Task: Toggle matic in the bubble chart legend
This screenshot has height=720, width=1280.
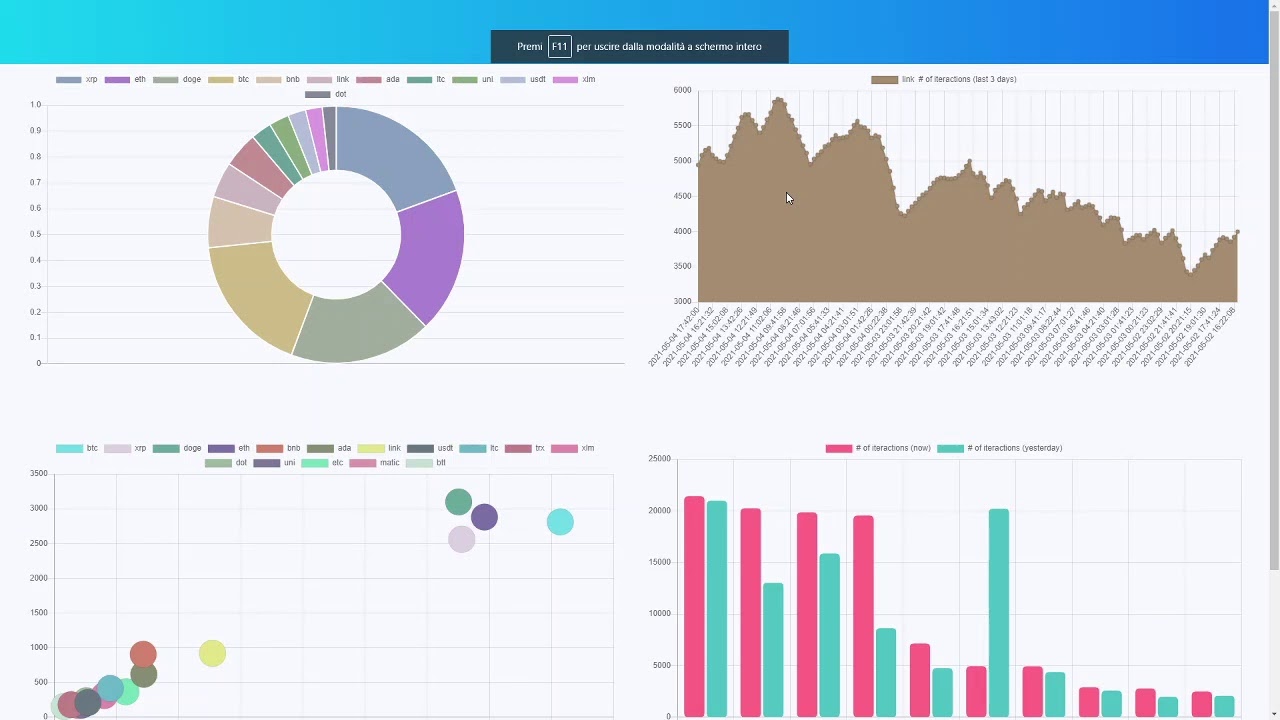Action: pyautogui.click(x=374, y=463)
